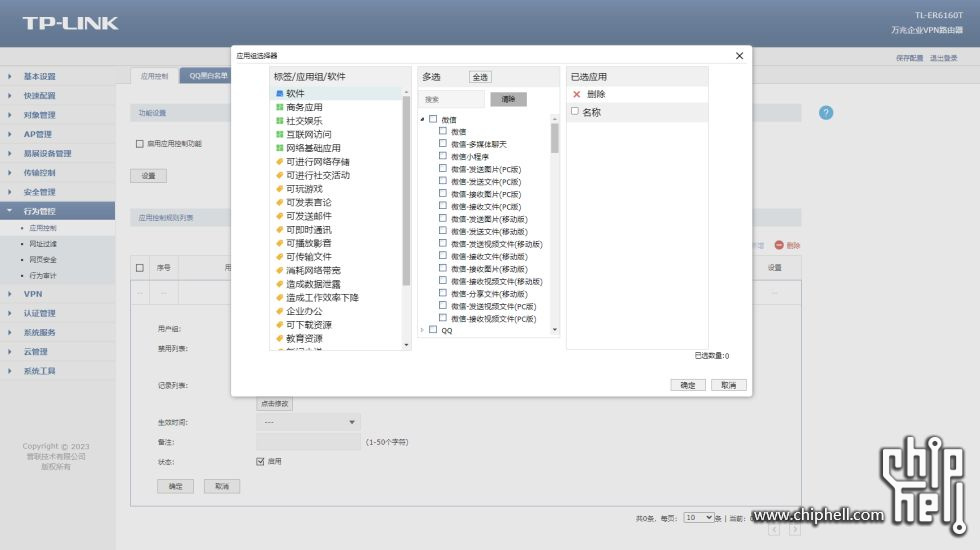Uncheck the 启用 status checkbox

click(x=260, y=461)
